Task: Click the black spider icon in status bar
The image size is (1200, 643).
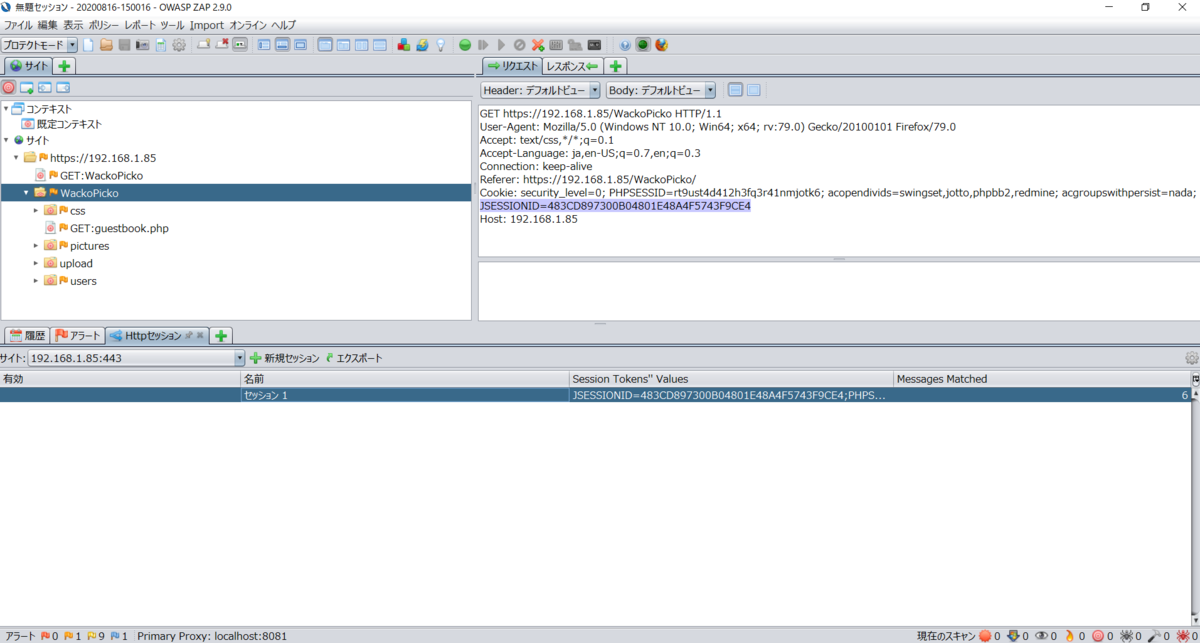Action: point(1126,635)
